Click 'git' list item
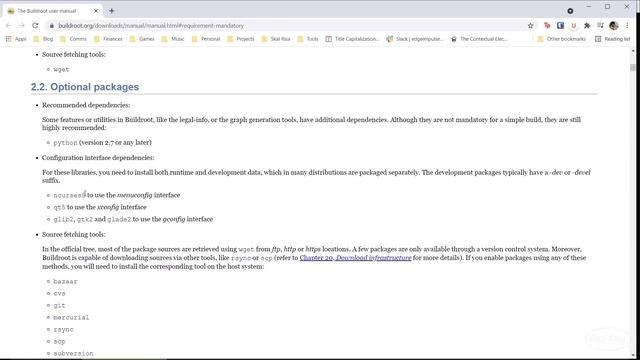Screen dimensions: 640x360 (x=59, y=305)
